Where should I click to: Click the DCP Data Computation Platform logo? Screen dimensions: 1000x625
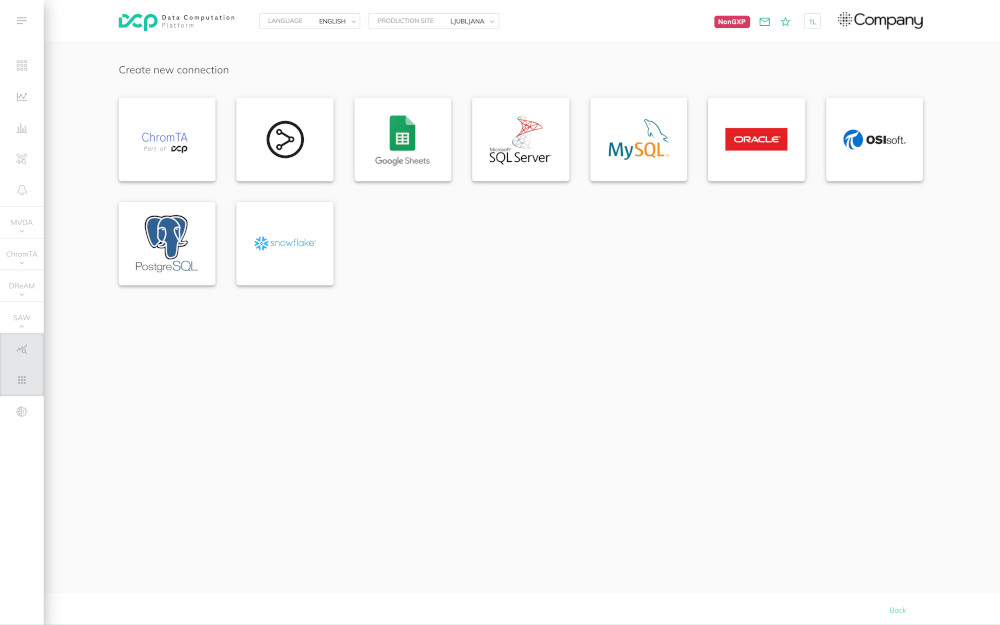click(177, 21)
